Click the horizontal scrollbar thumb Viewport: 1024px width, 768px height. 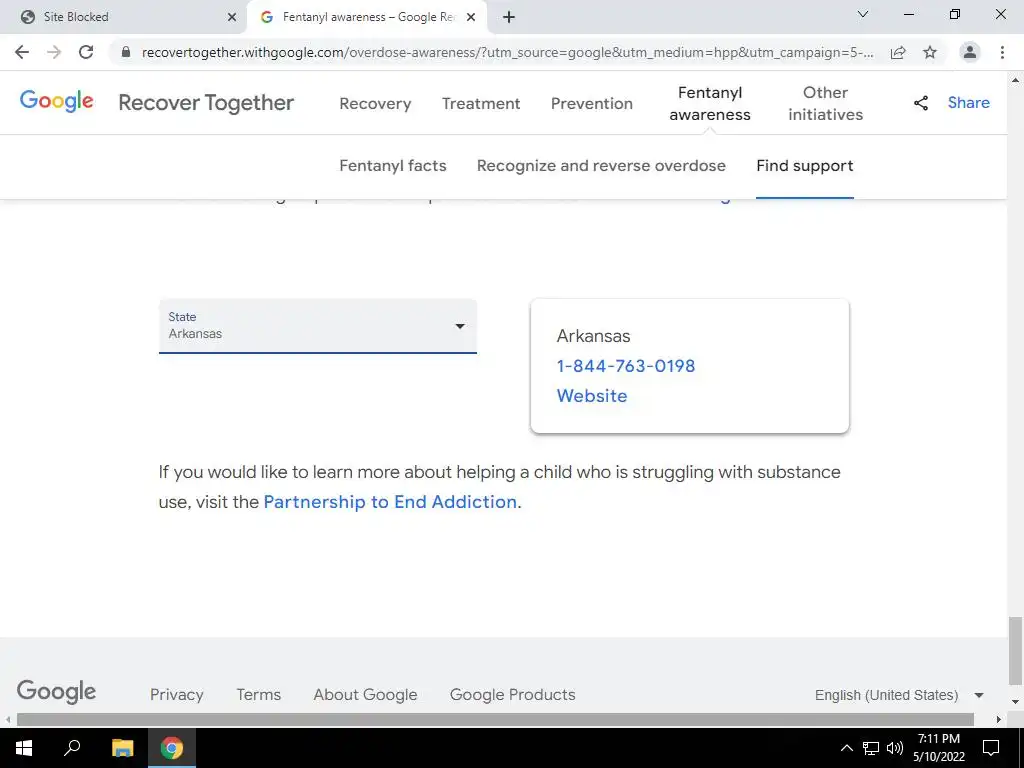(495, 720)
